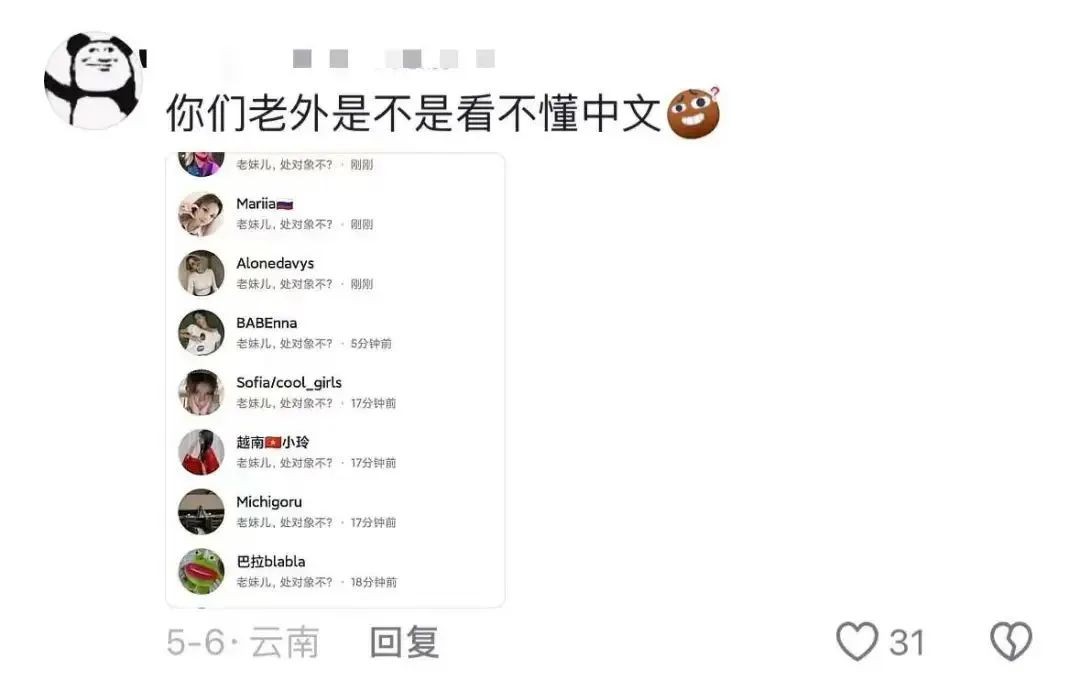Open Michigoru's avatar

pyautogui.click(x=201, y=512)
